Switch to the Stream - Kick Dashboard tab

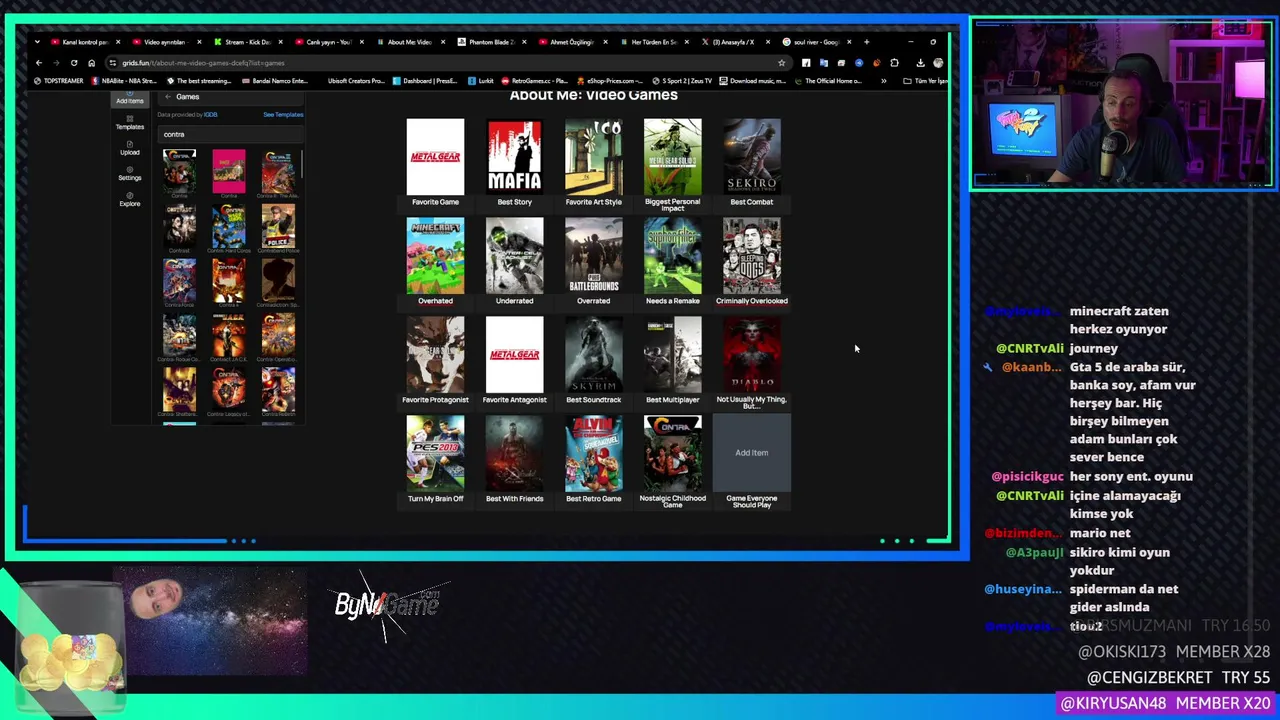pos(248,42)
